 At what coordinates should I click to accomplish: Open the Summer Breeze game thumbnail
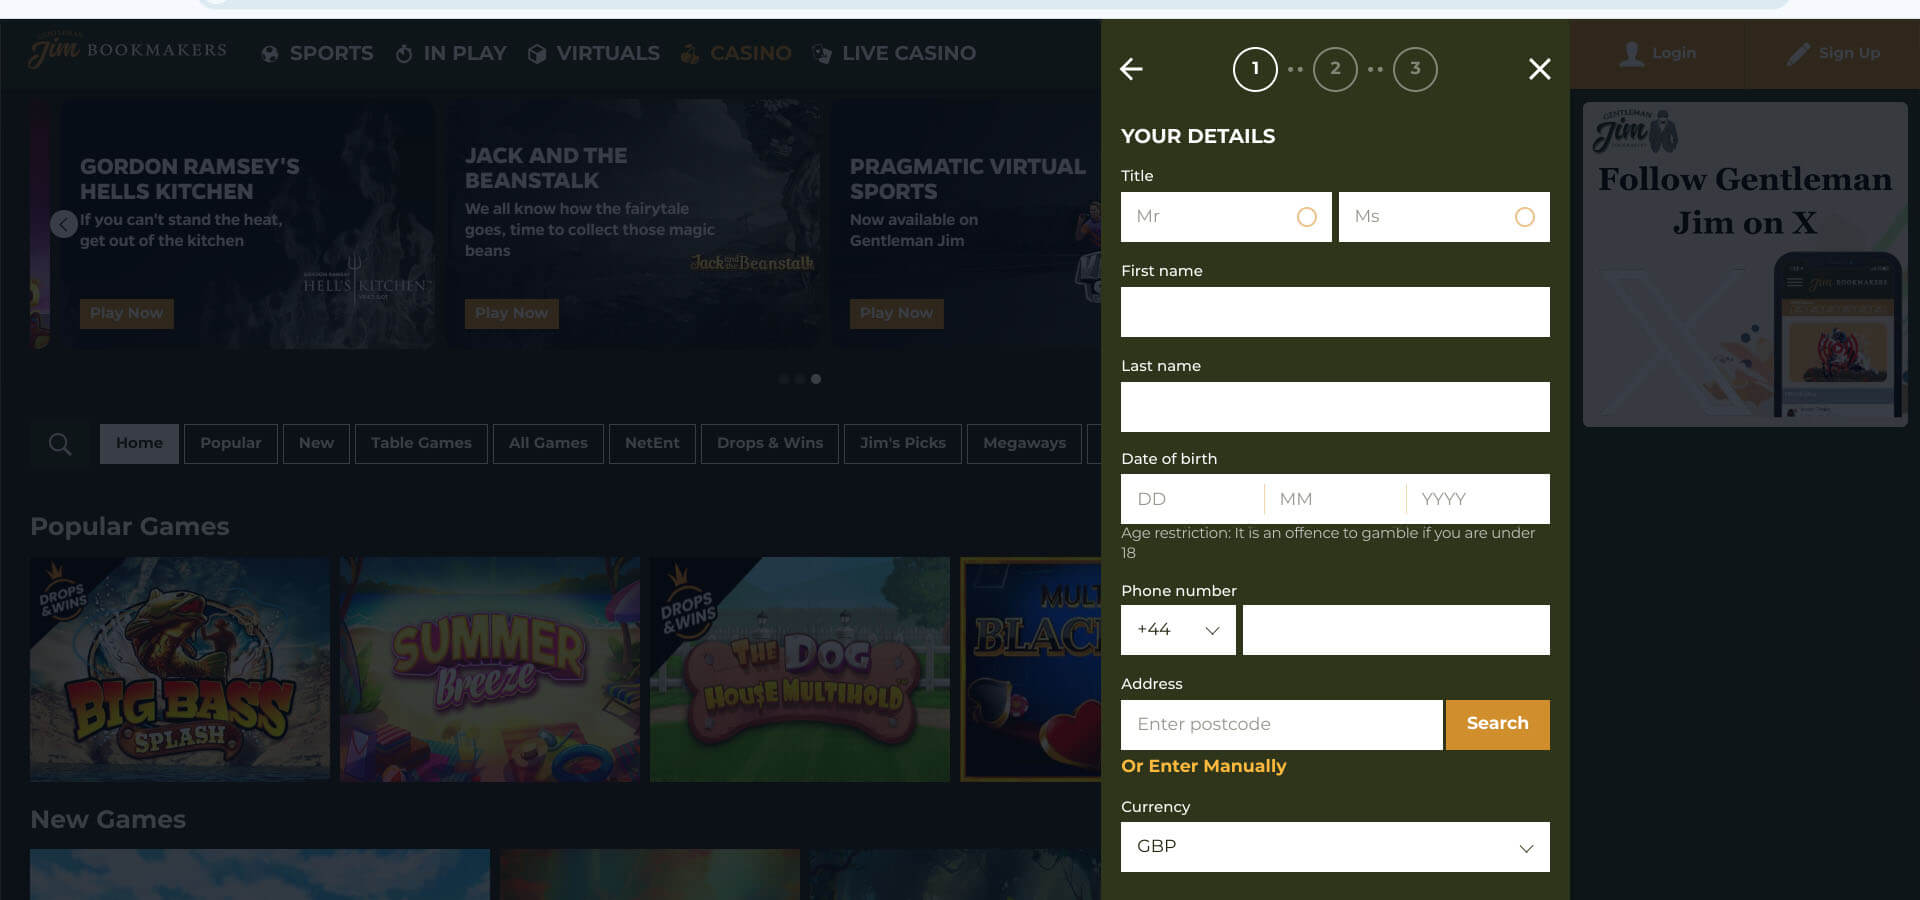pyautogui.click(x=490, y=669)
